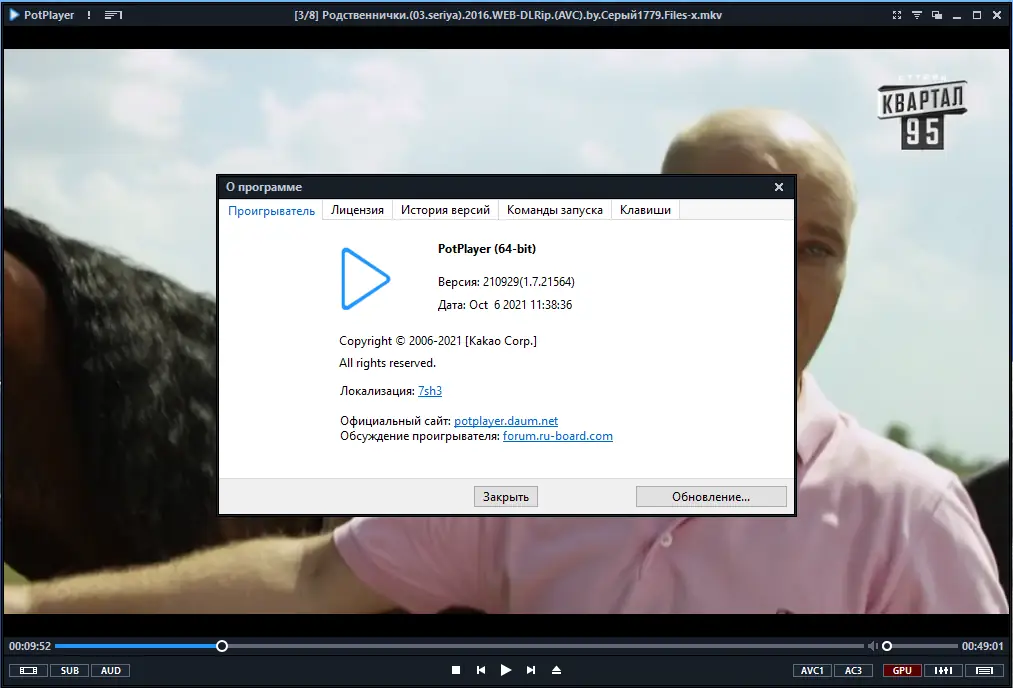Toggle the playlist panel button at bottom right

click(985, 671)
